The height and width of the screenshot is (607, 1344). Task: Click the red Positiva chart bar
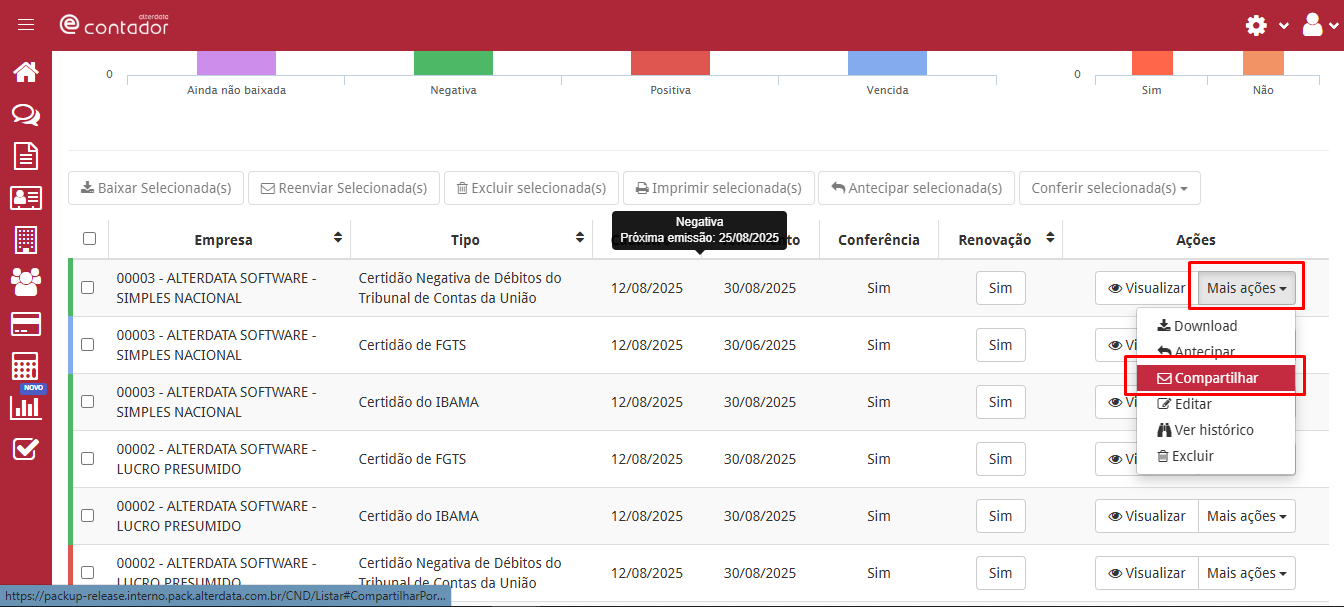pyautogui.click(x=670, y=63)
